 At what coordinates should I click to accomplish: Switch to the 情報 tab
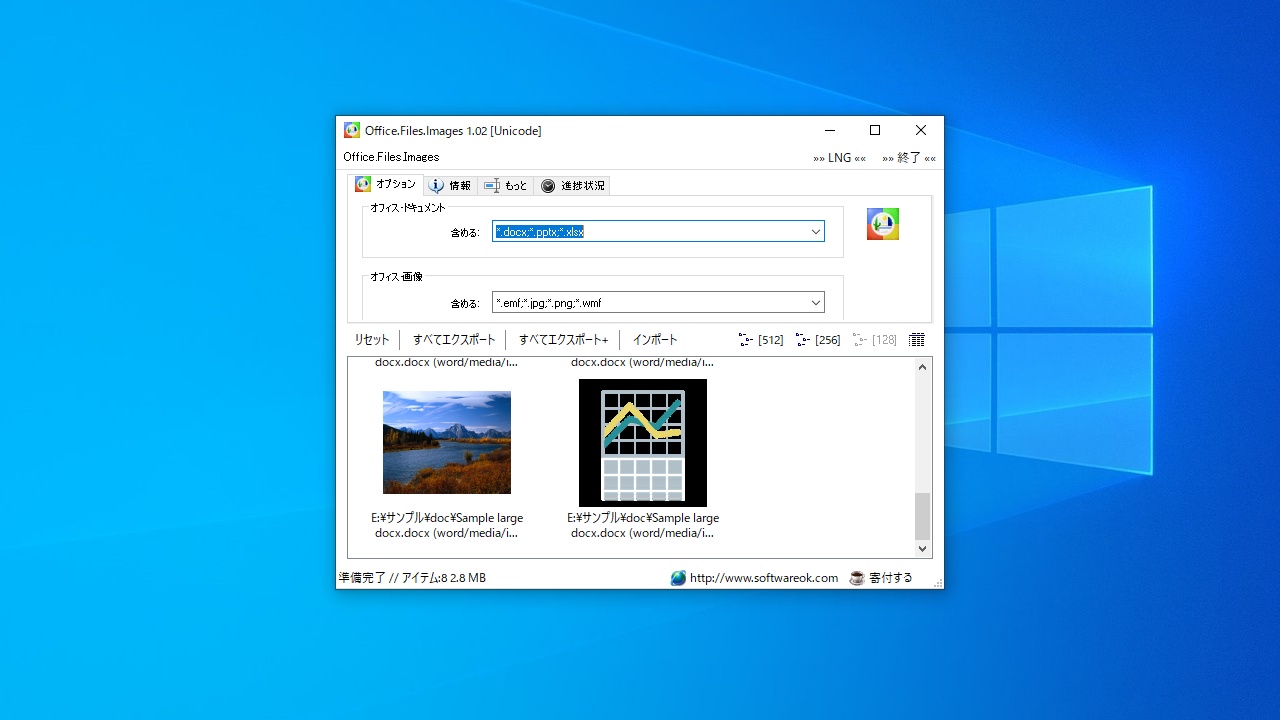pyautogui.click(x=450, y=186)
